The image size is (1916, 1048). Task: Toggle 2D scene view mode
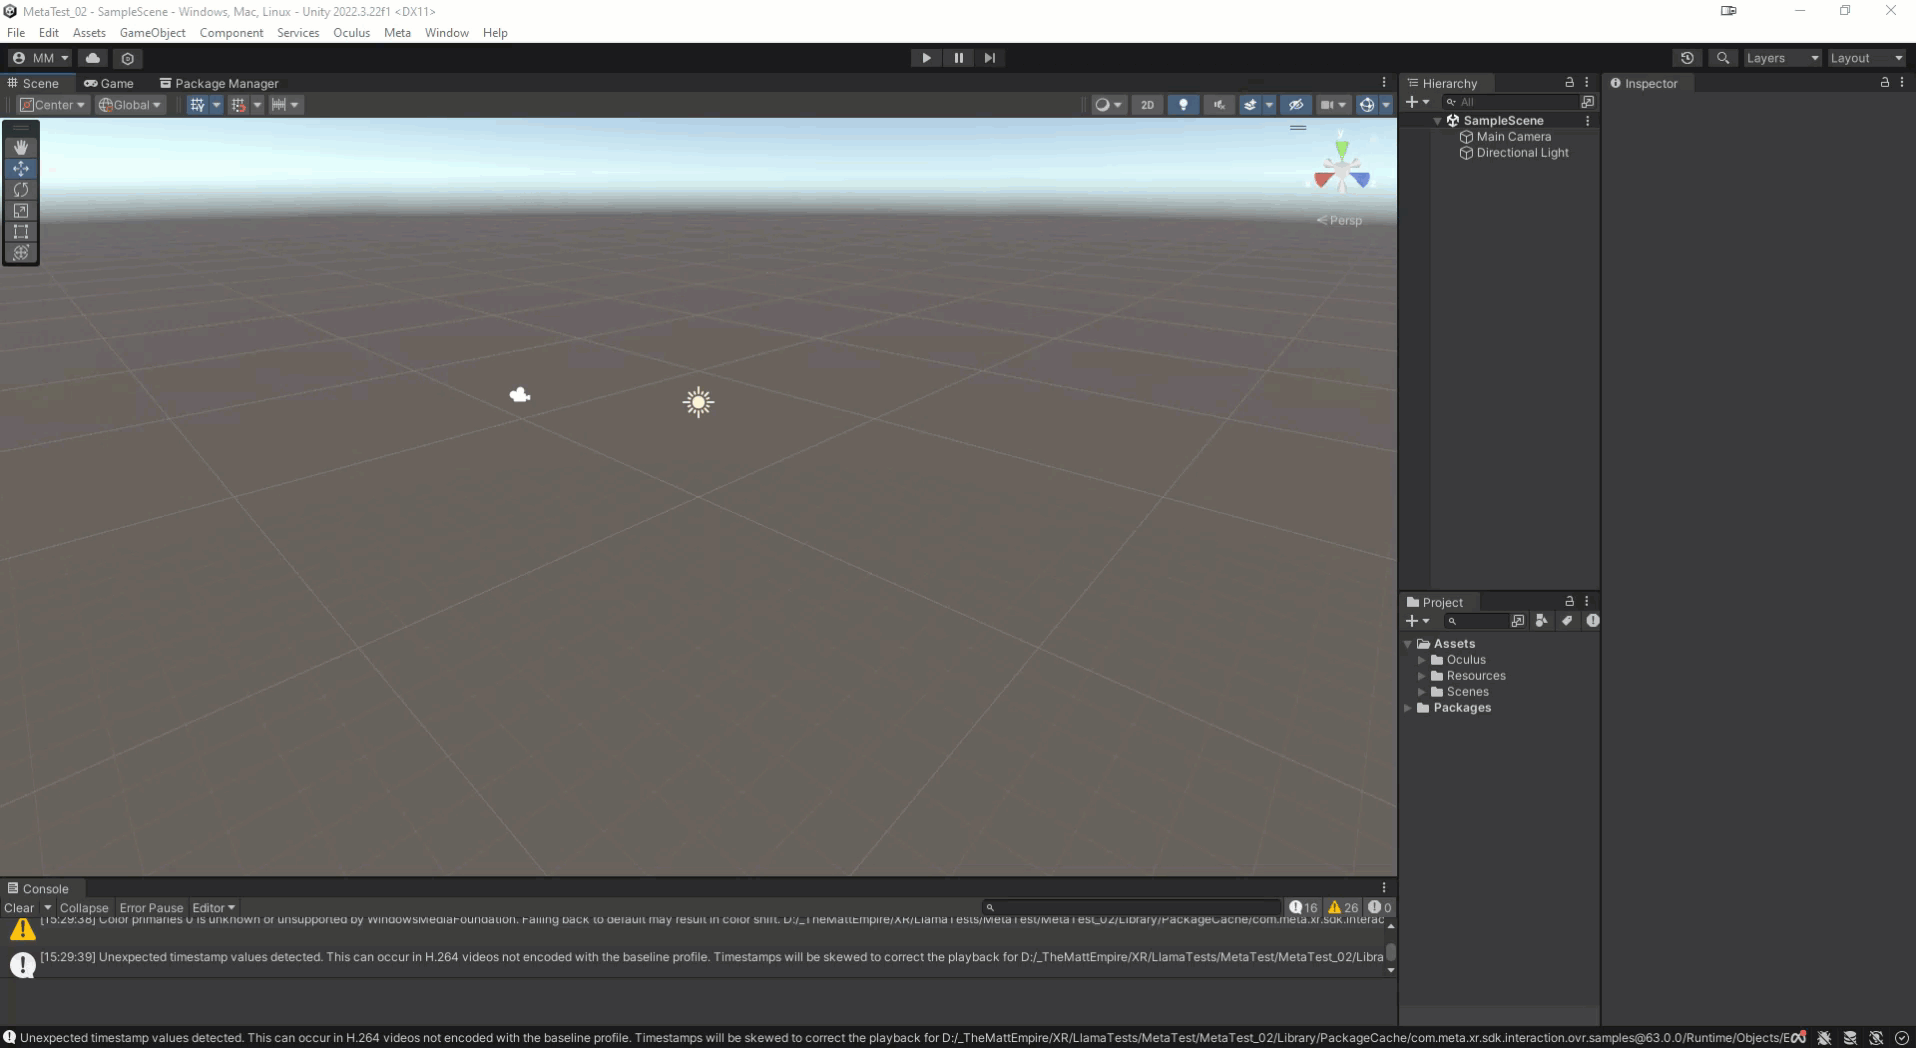point(1147,105)
